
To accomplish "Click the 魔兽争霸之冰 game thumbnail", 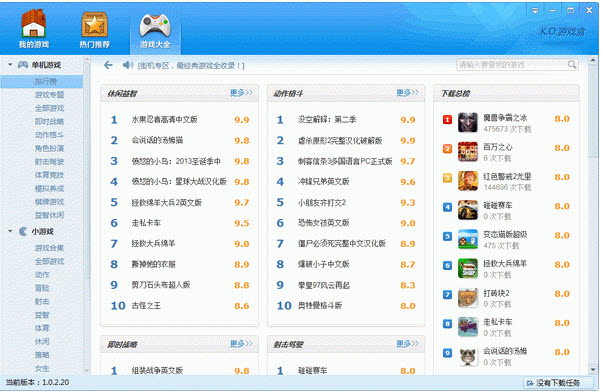I will tap(468, 122).
